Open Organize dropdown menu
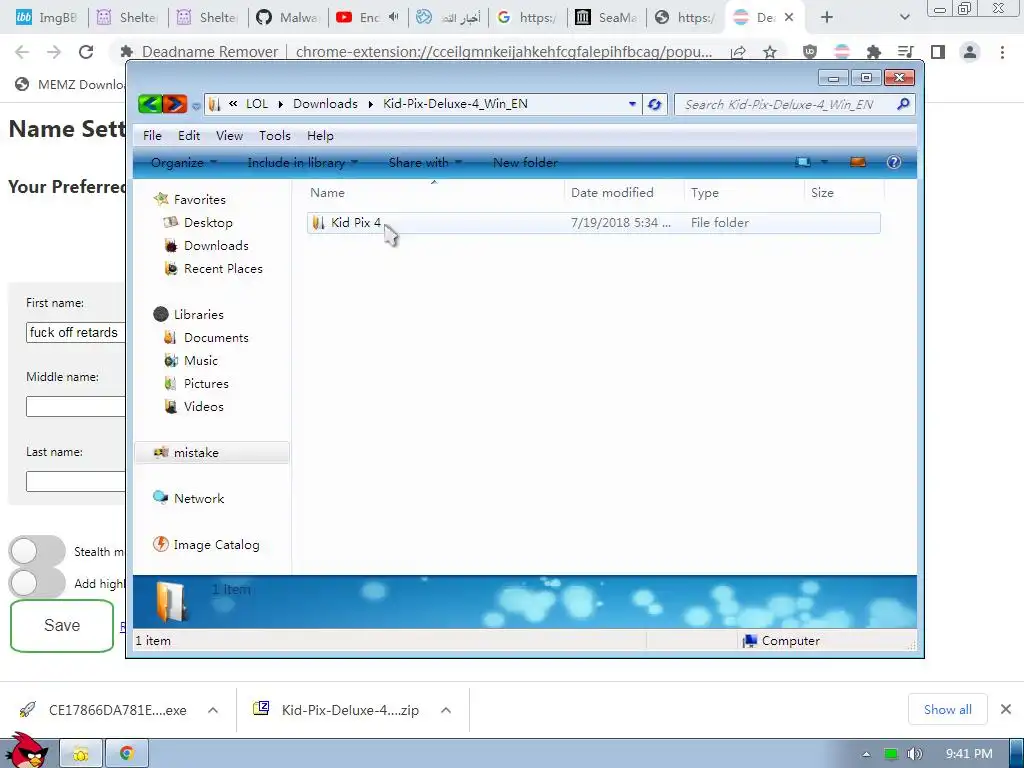 (184, 163)
